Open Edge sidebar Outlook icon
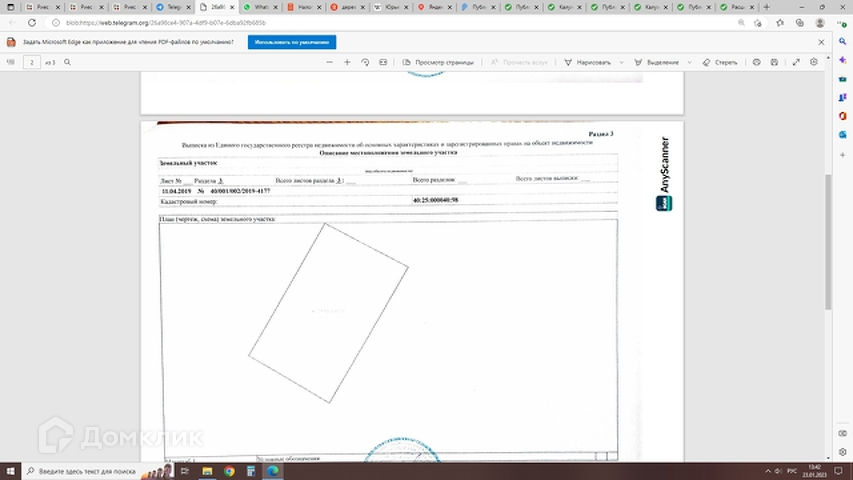Image resolution: width=853 pixels, height=480 pixels. pos(843,134)
